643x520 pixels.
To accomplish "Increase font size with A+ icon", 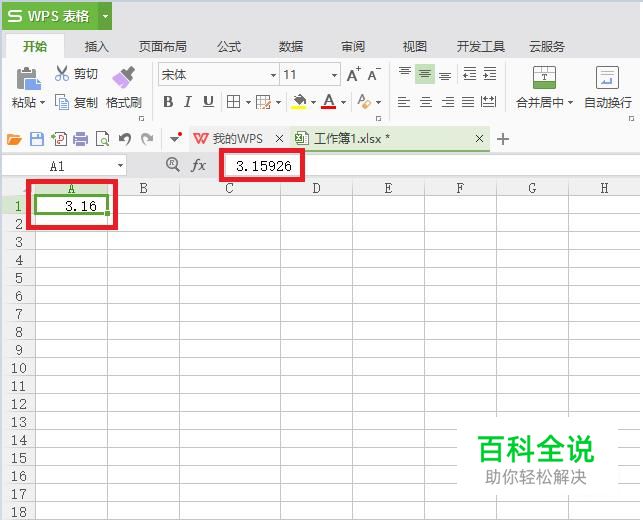I will coord(353,74).
